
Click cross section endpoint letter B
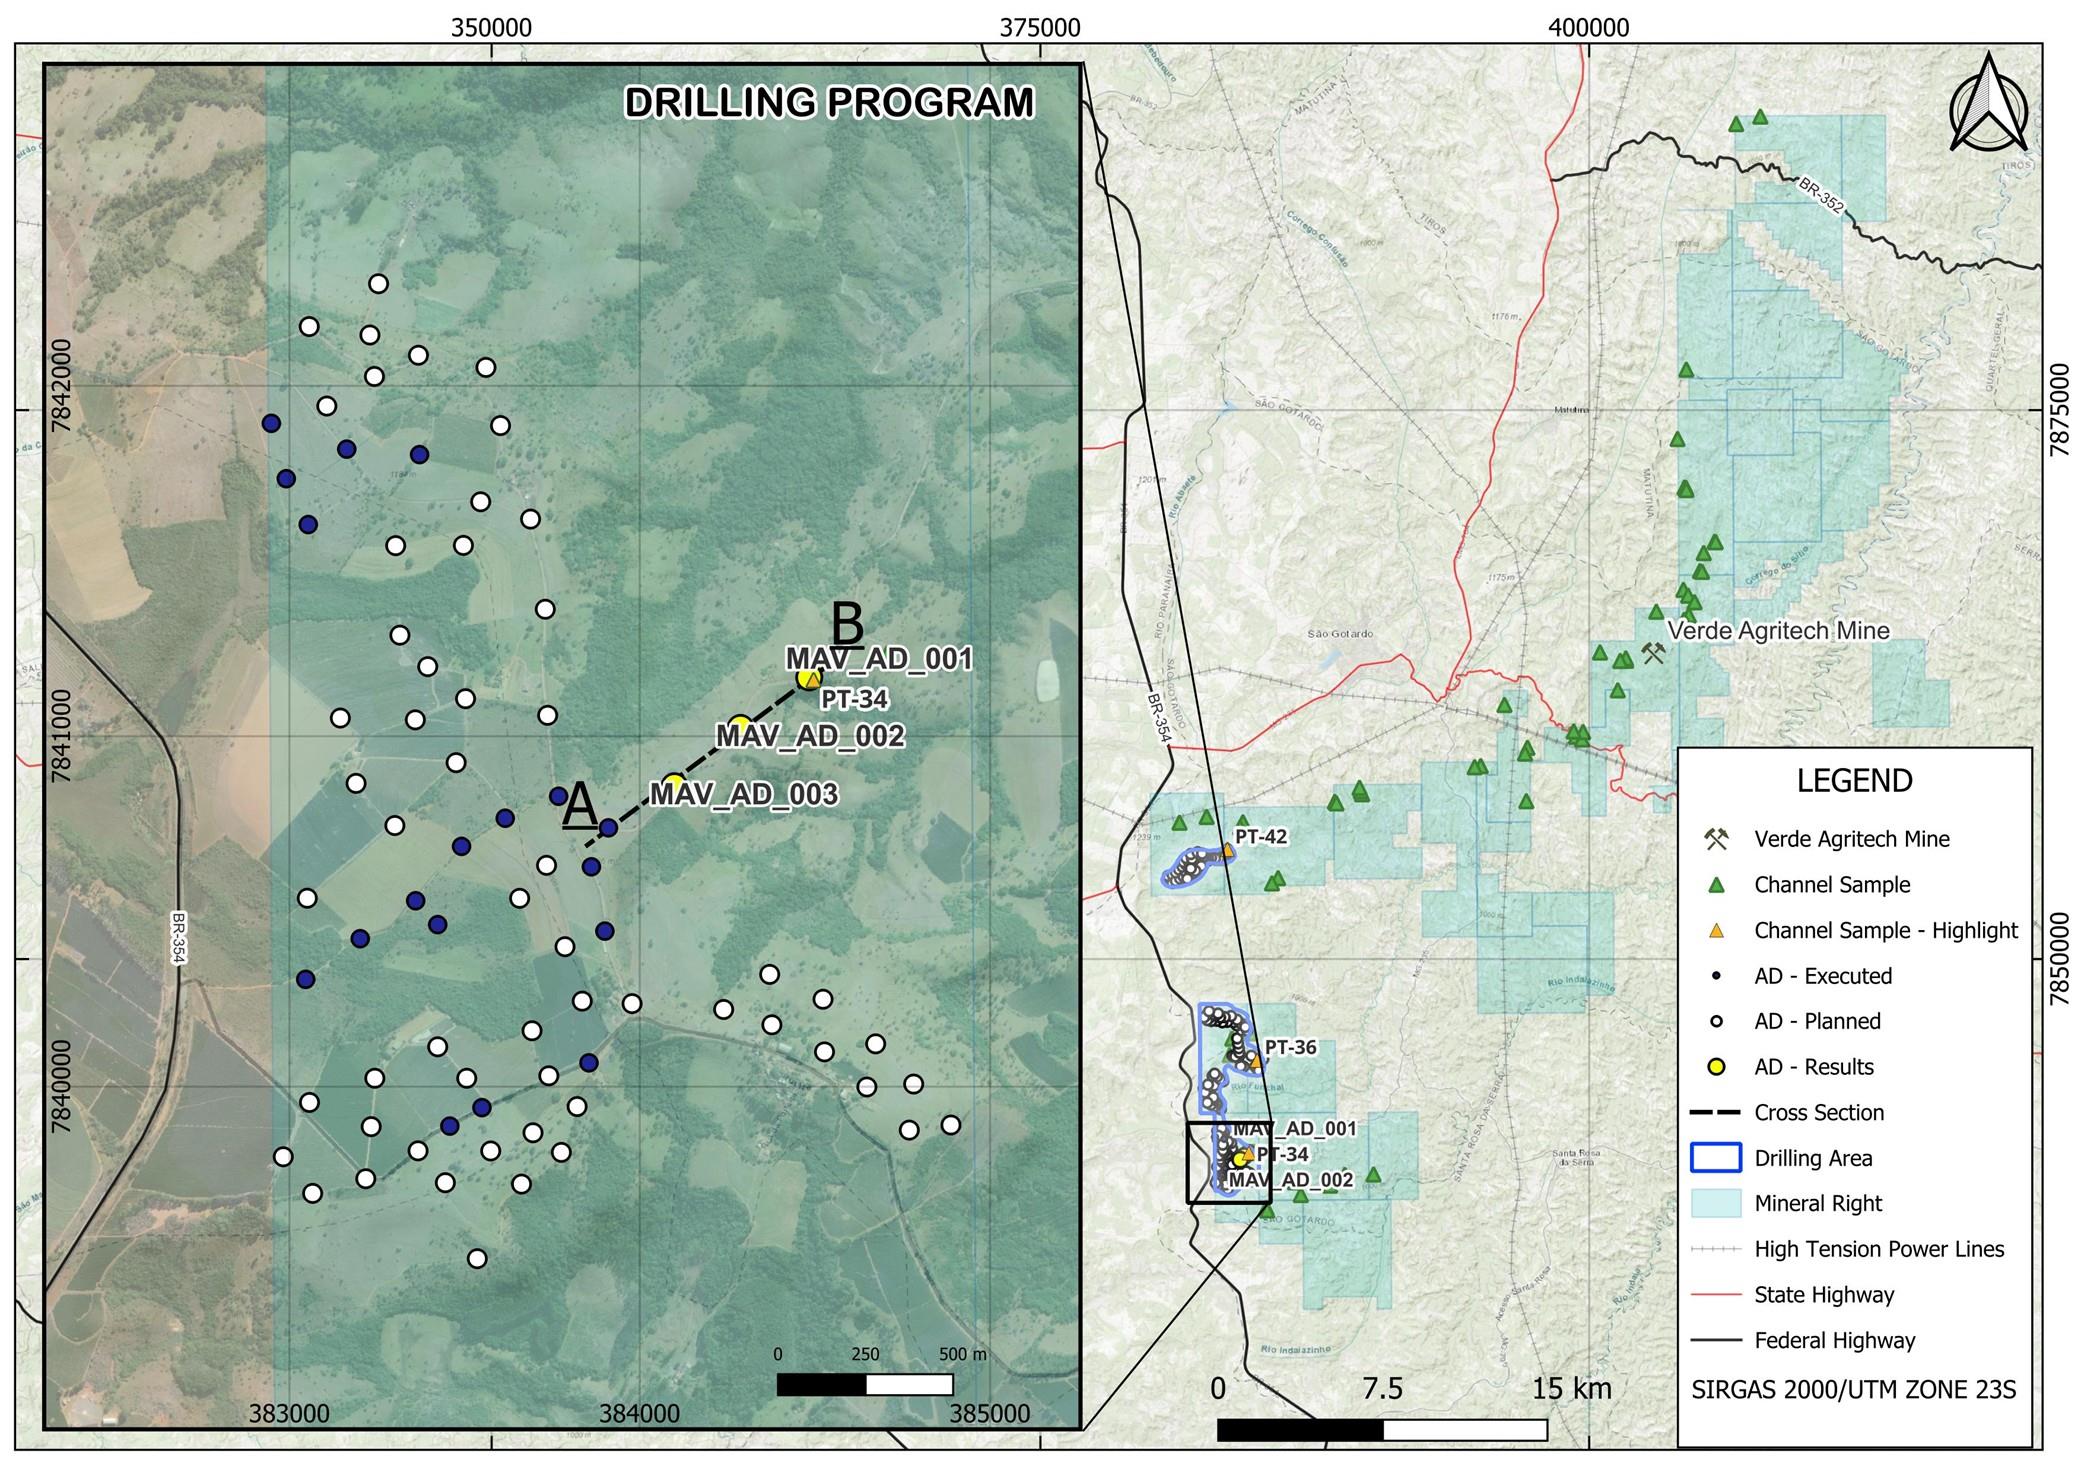pos(848,625)
